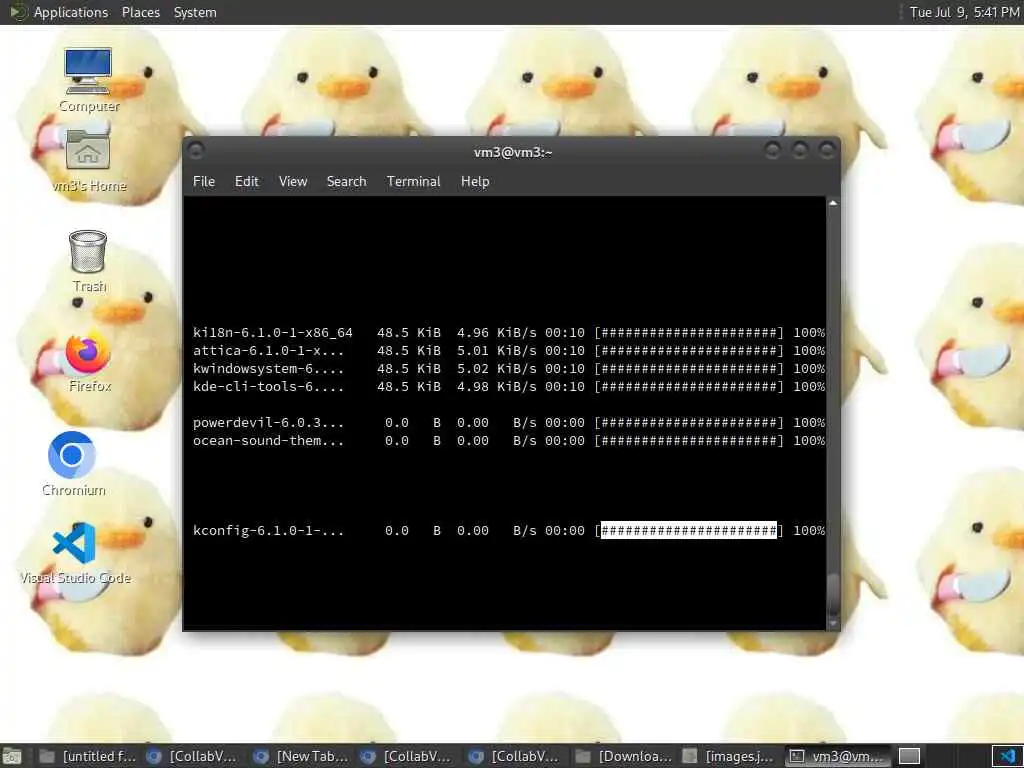Click the kconfig-6.1.0-1-... package name

tap(268, 530)
